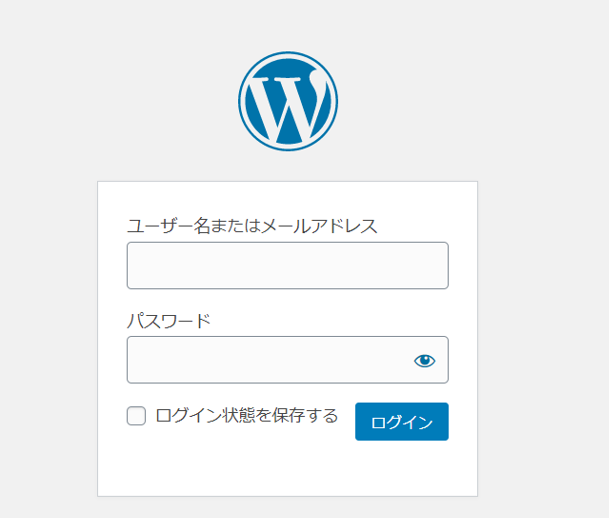Place cursor in the password box
609x518 pixels.
[x=288, y=360]
